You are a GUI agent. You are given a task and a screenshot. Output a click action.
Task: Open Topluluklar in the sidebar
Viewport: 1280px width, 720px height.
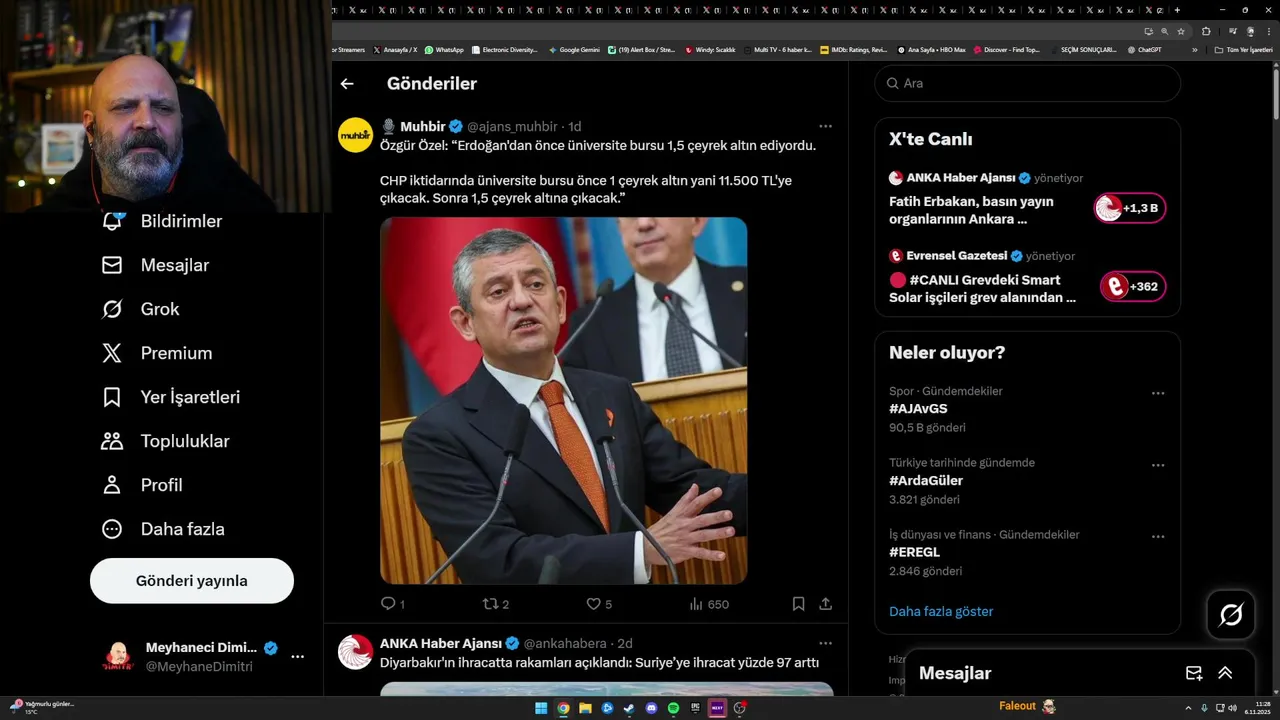tap(166, 441)
